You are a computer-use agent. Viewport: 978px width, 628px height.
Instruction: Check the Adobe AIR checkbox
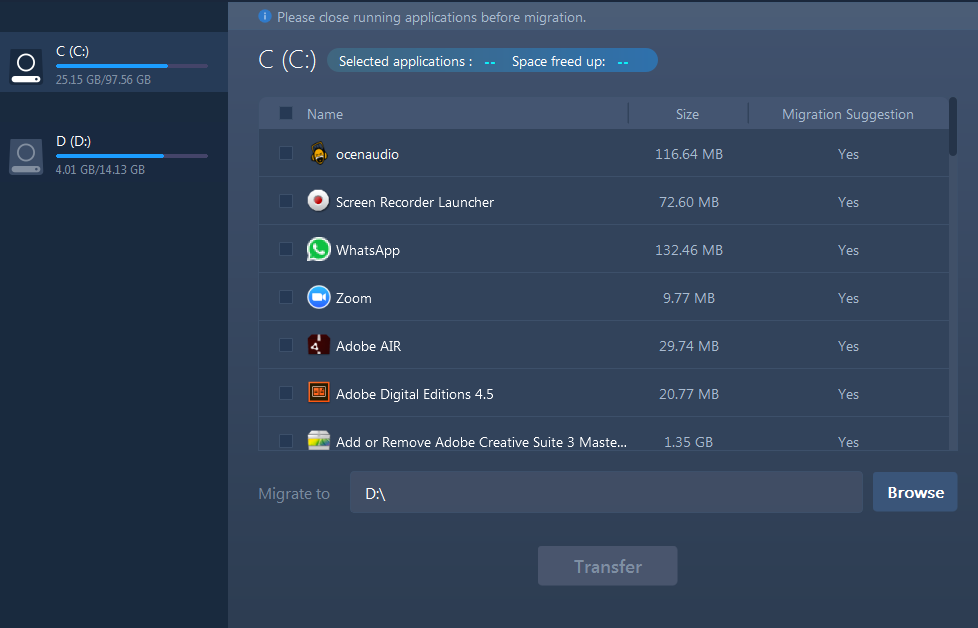point(286,345)
